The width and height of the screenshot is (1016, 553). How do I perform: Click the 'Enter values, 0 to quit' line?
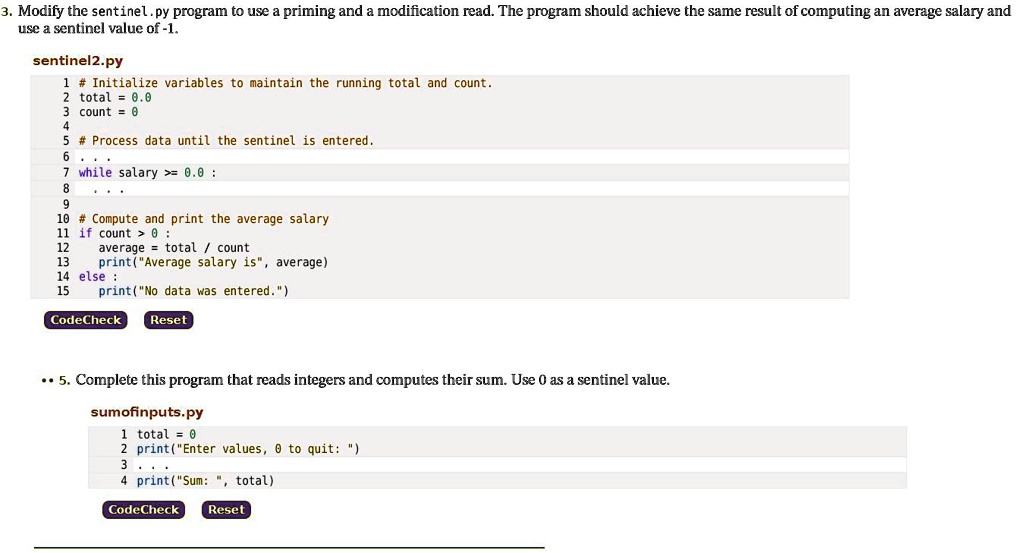tap(248, 449)
